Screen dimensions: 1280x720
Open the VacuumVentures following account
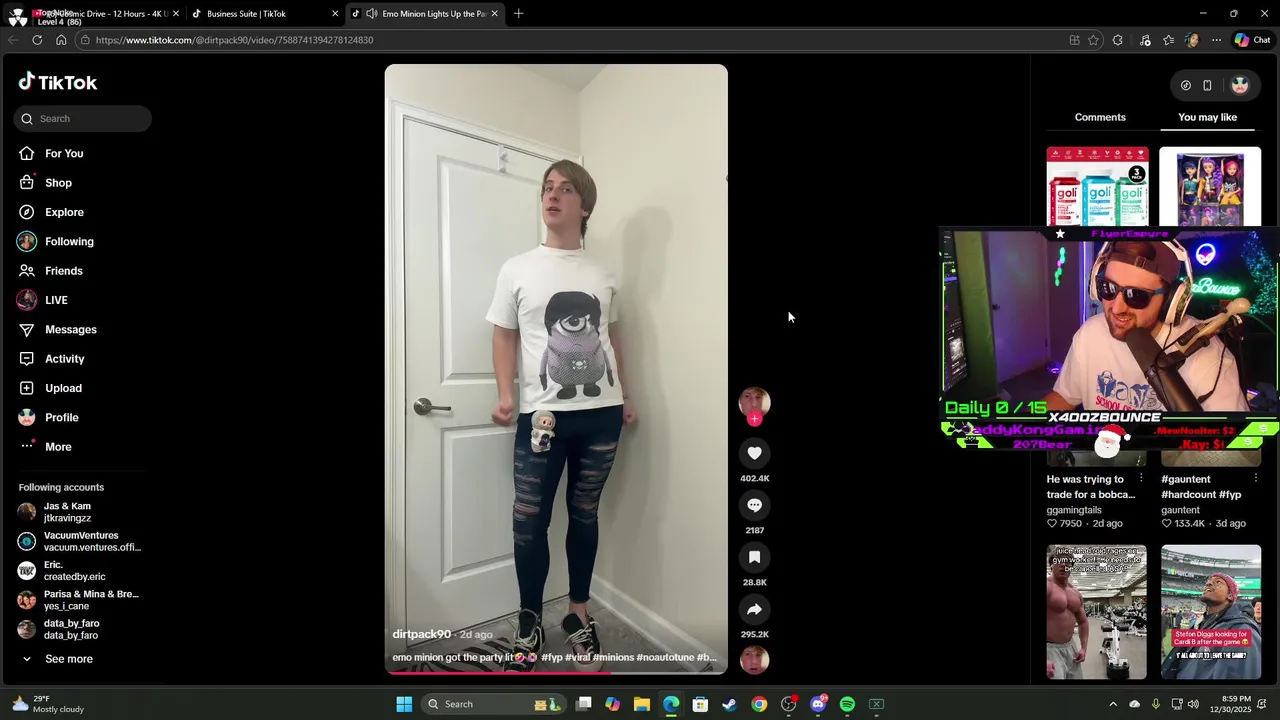[80, 541]
